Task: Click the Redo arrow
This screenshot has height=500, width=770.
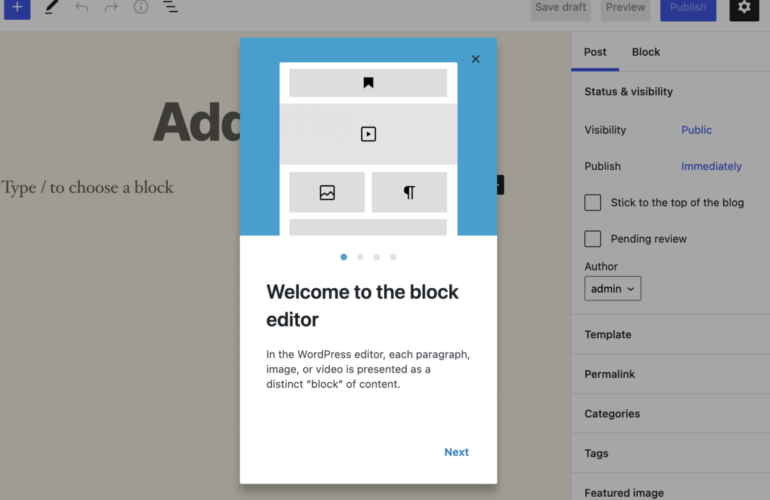Action: coord(111,7)
